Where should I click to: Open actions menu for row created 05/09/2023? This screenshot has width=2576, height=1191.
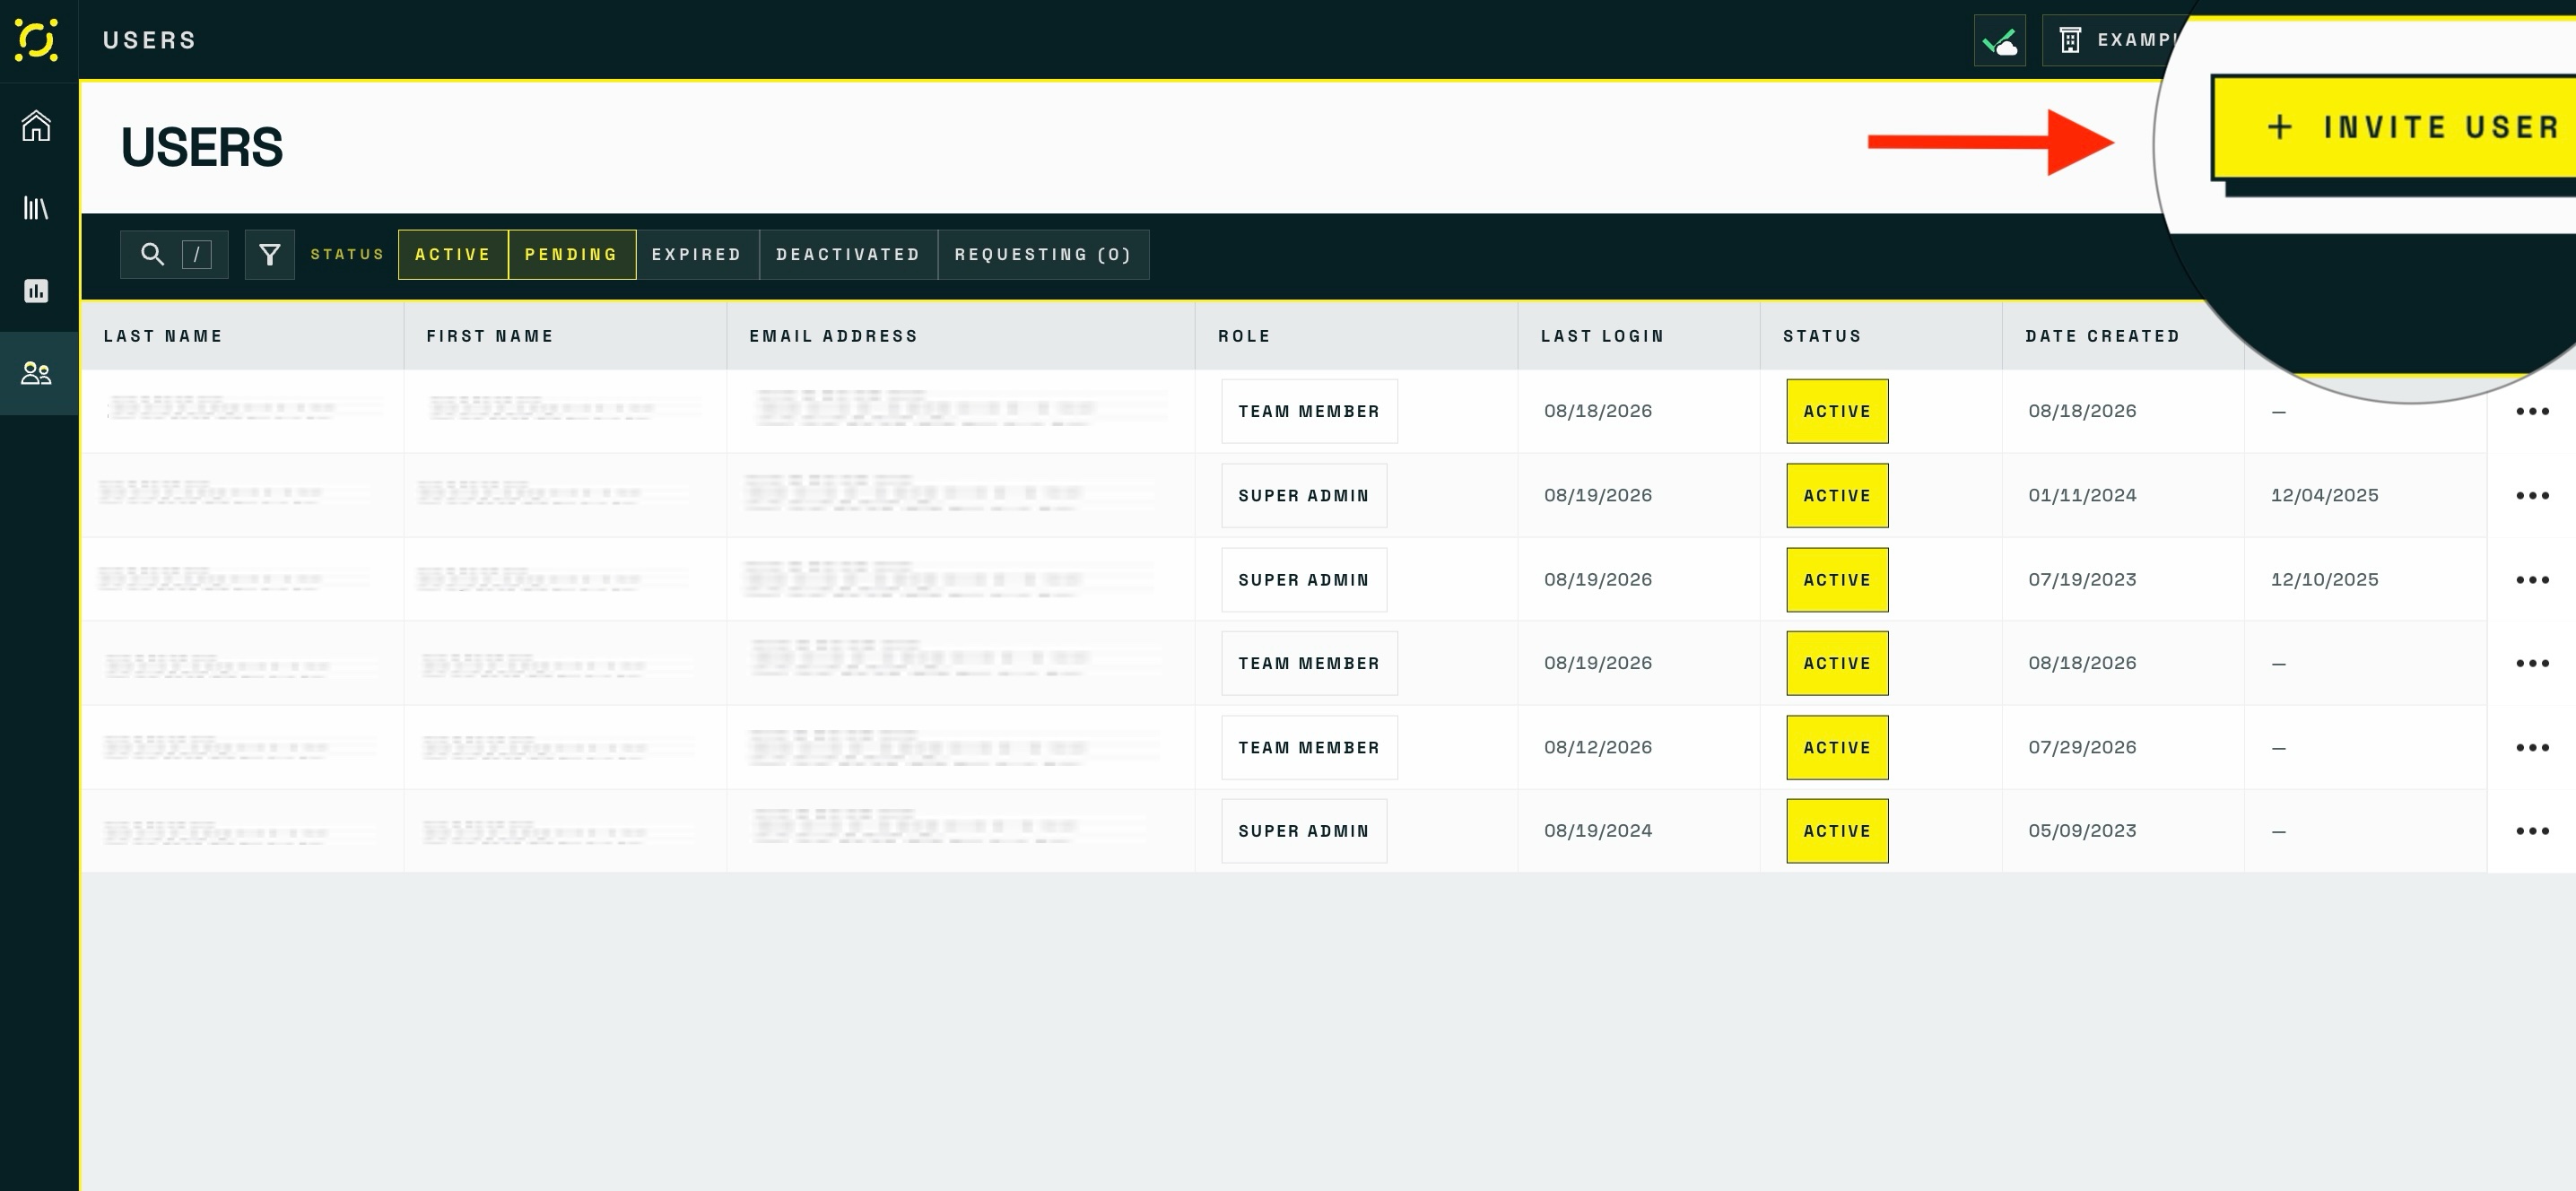pos(2532,831)
